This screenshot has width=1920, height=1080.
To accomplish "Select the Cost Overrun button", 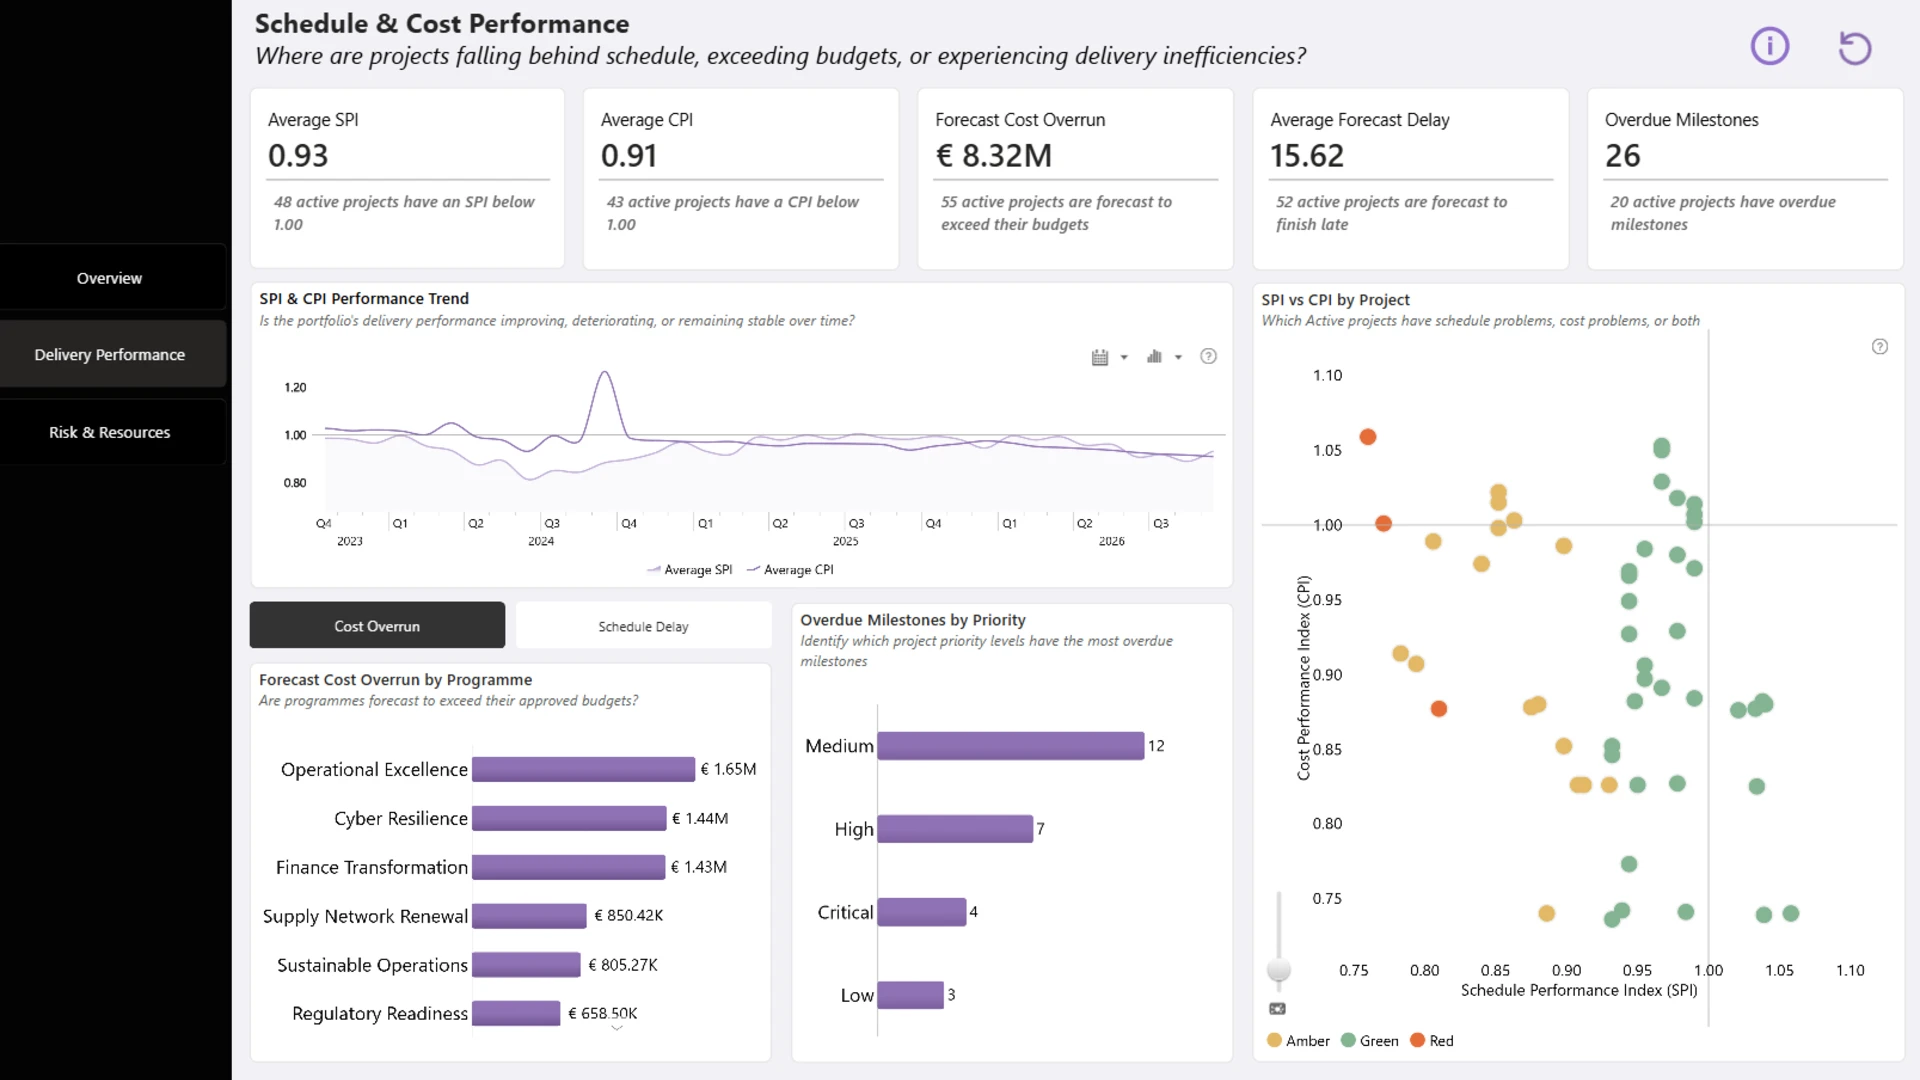I will point(377,626).
